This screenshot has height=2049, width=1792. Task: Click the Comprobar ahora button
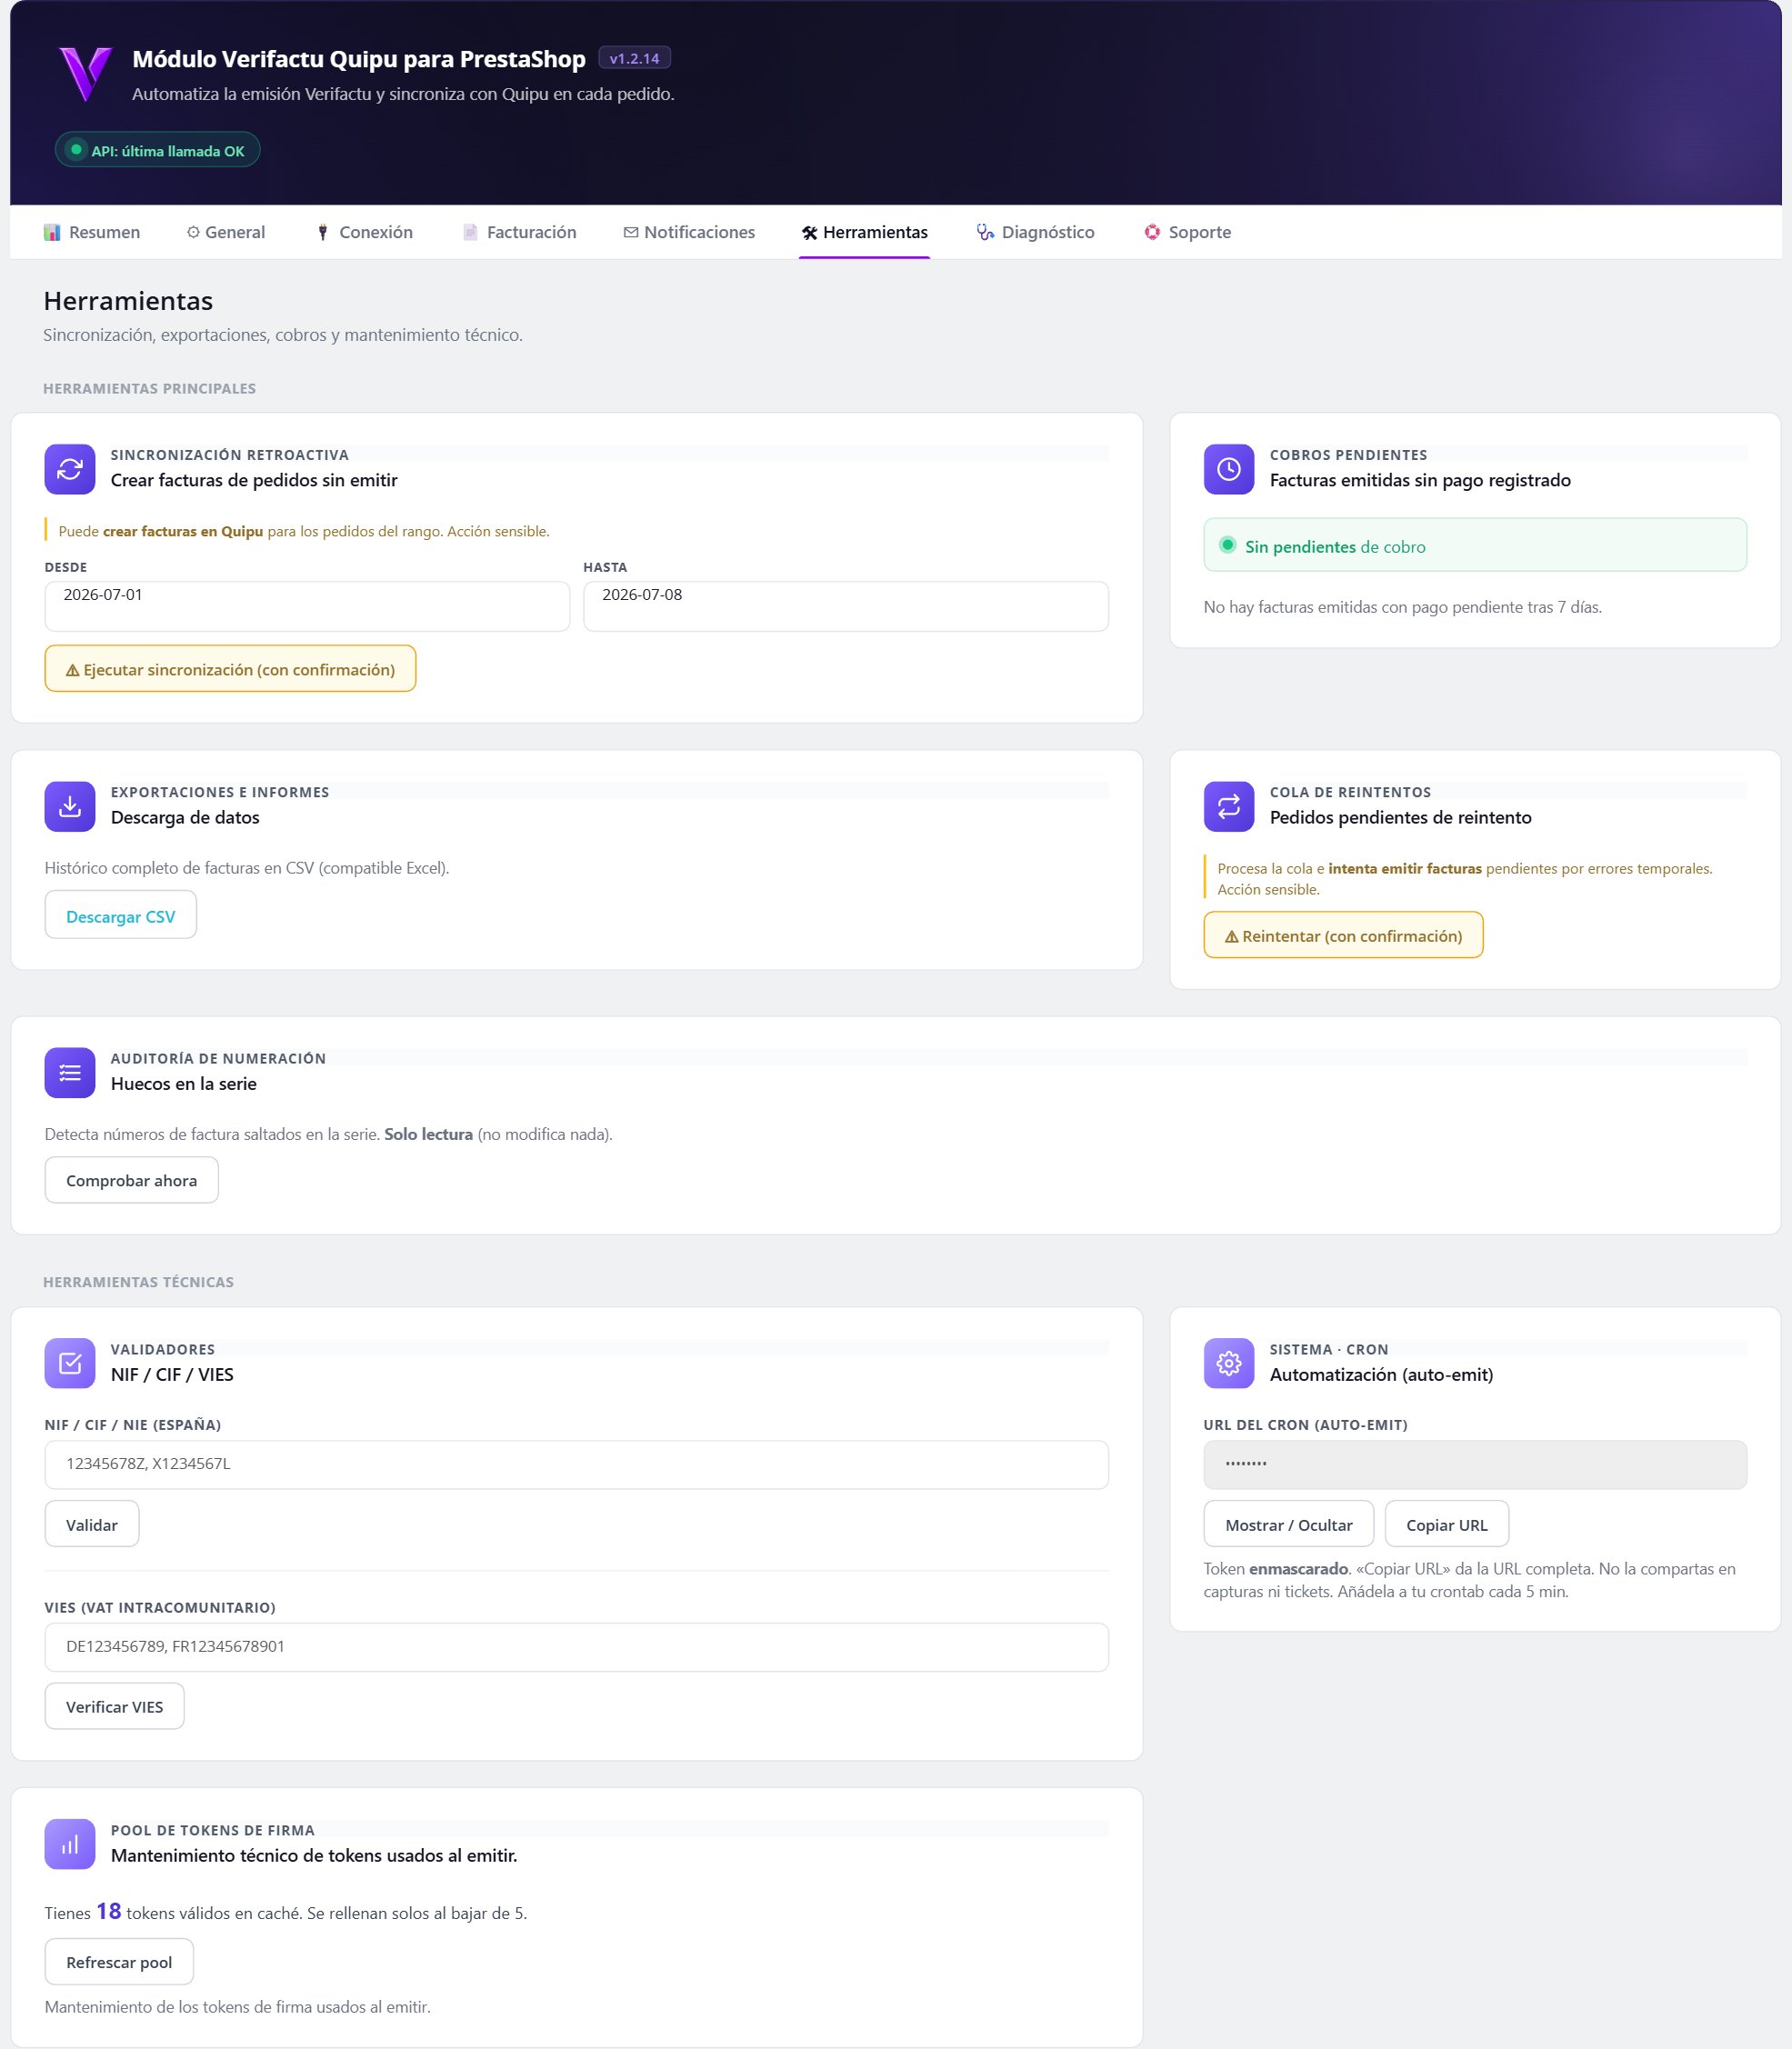click(132, 1180)
